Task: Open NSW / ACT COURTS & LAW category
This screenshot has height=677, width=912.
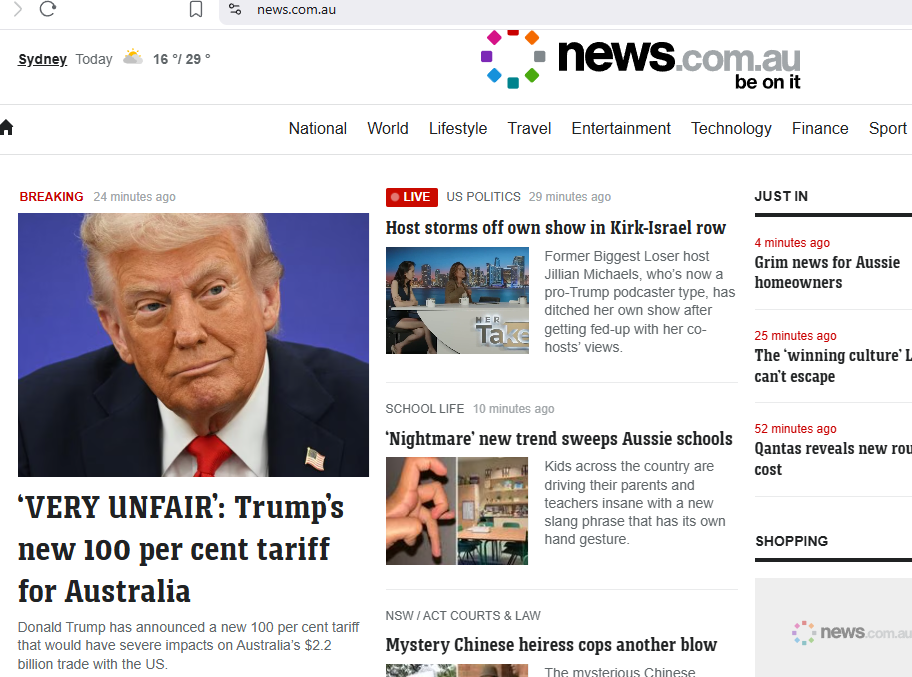Action: (463, 615)
